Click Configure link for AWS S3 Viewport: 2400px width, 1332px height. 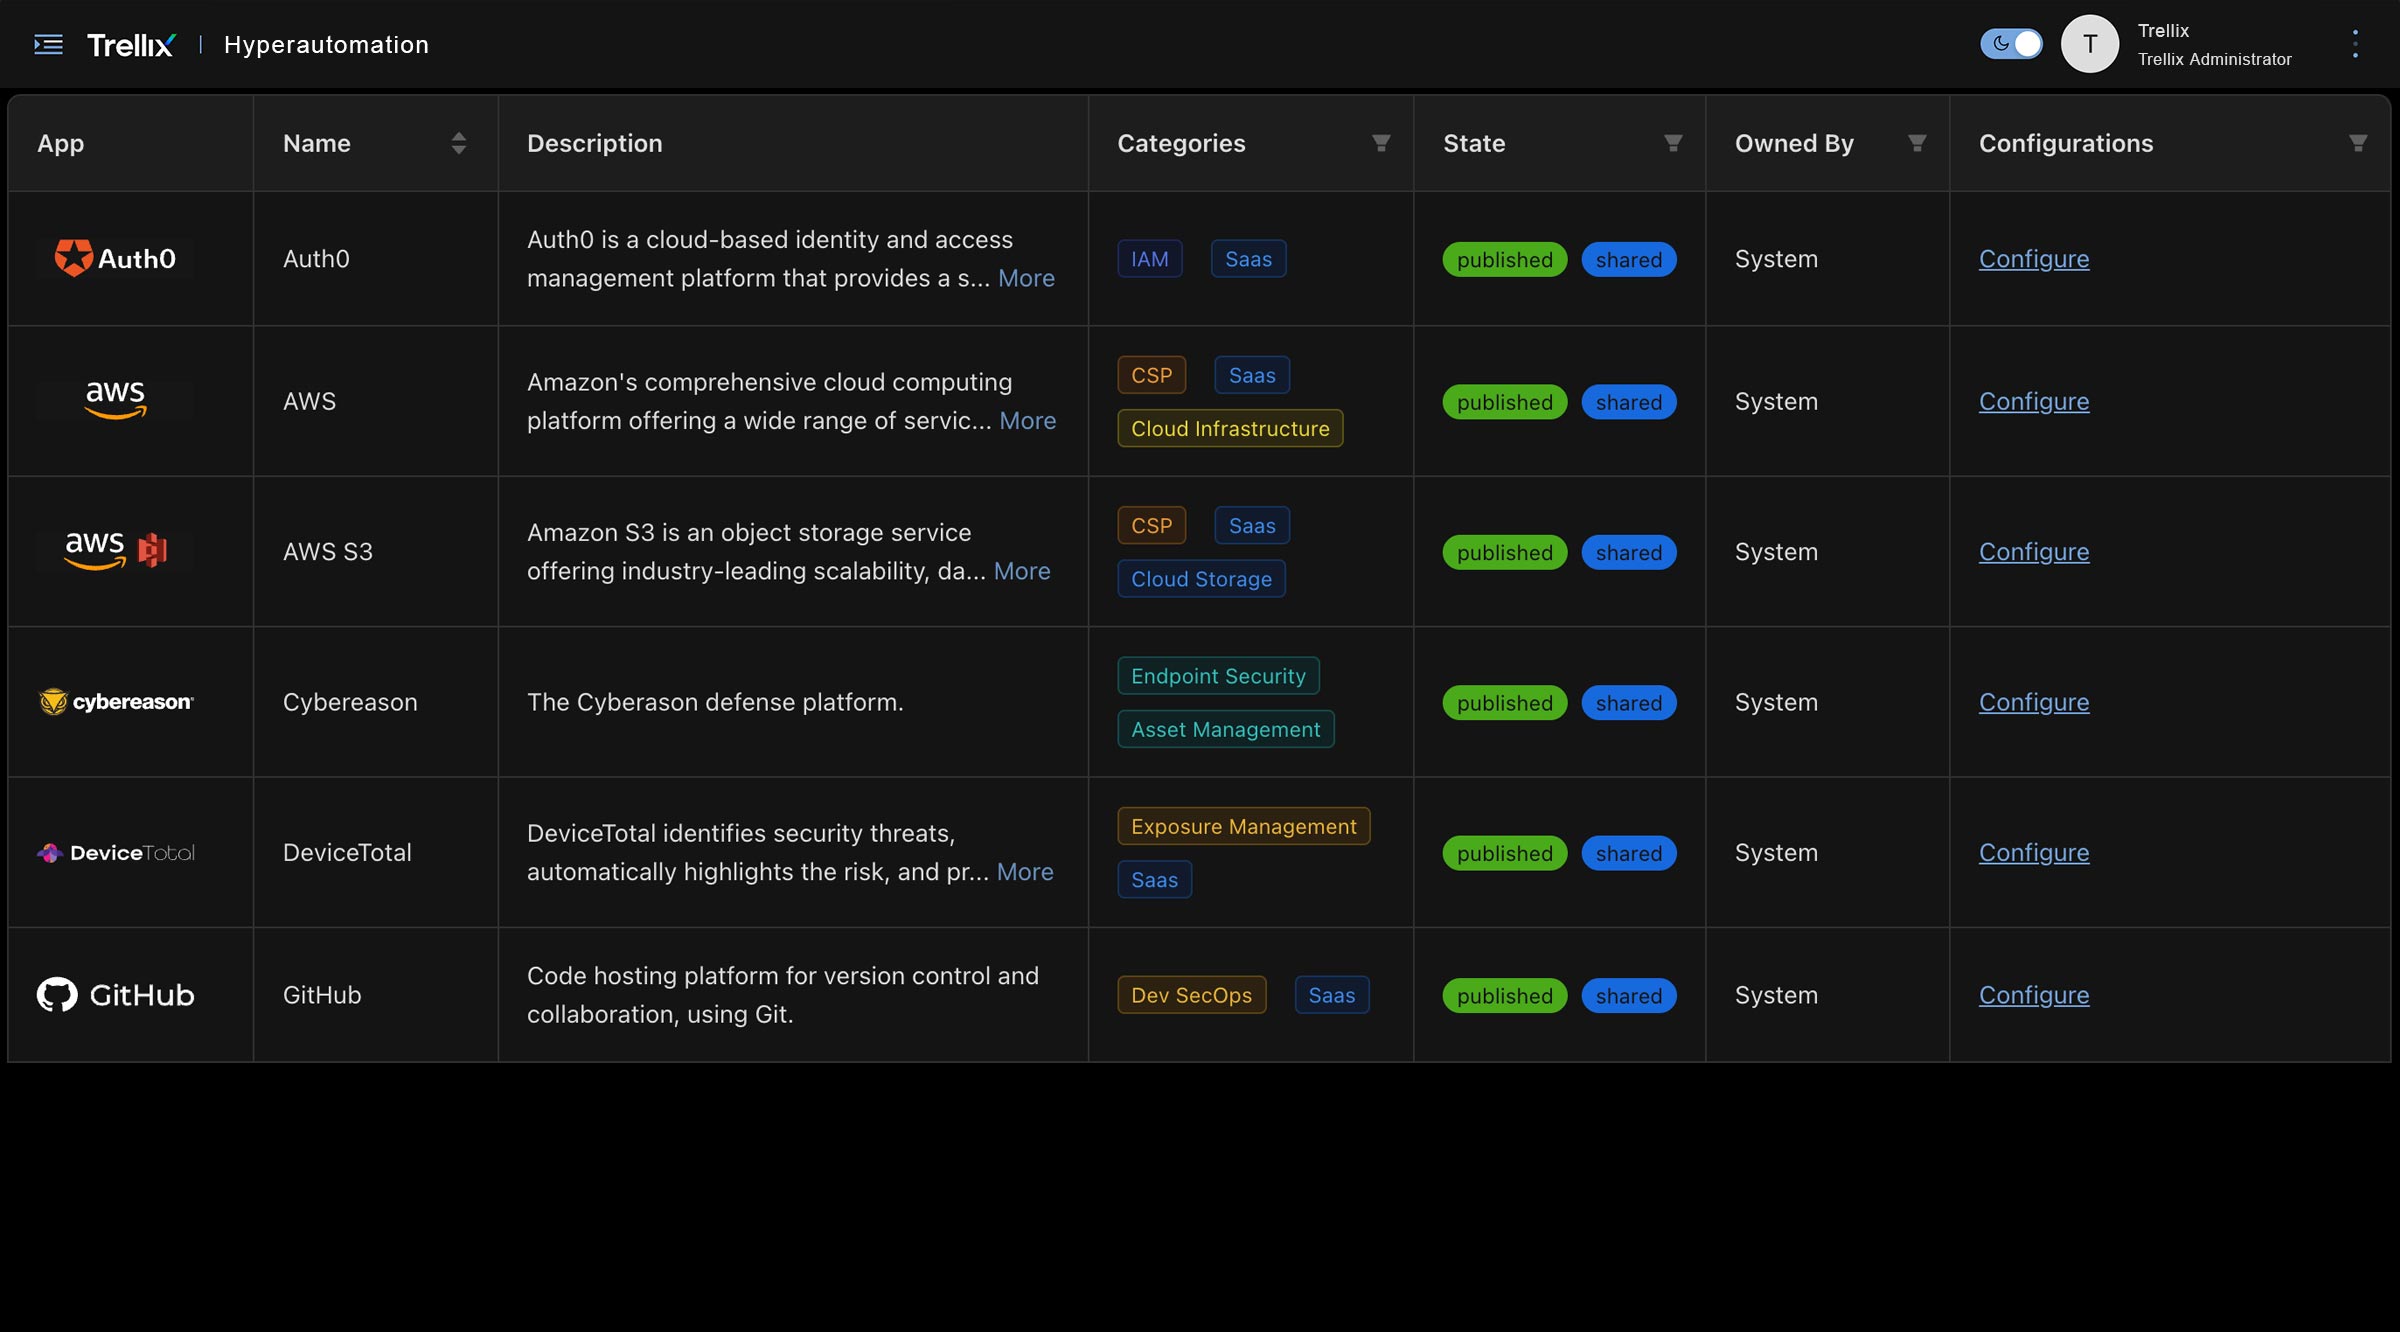coord(2034,552)
